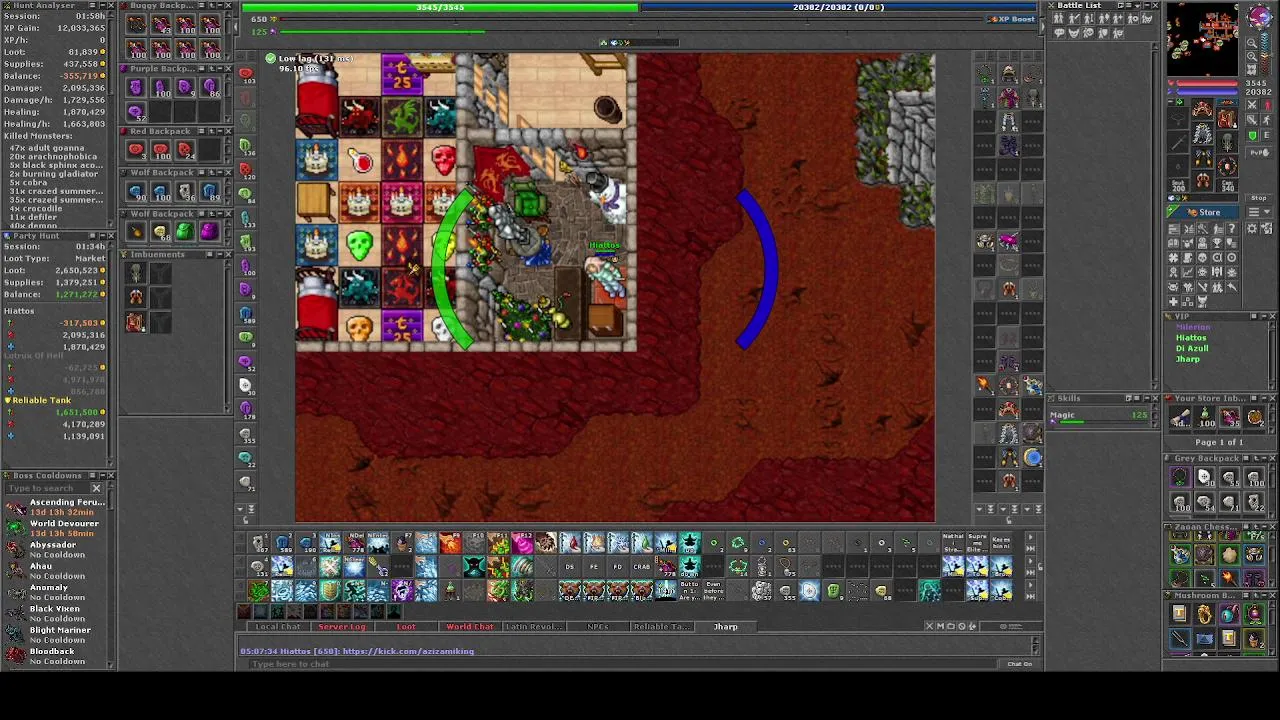The image size is (1280, 720).
Task: Trigger the CRAB action bar hotkey
Action: pos(641,567)
